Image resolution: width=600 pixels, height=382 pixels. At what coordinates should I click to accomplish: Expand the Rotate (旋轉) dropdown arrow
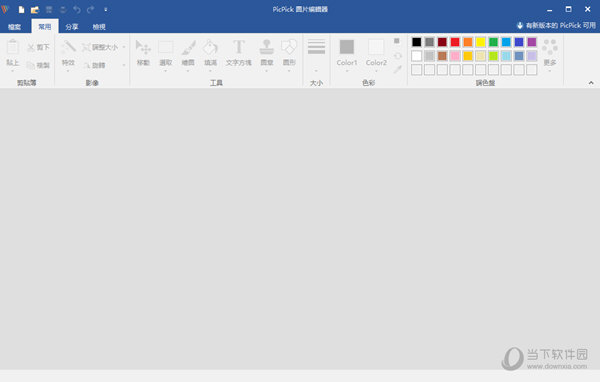pyautogui.click(x=124, y=65)
